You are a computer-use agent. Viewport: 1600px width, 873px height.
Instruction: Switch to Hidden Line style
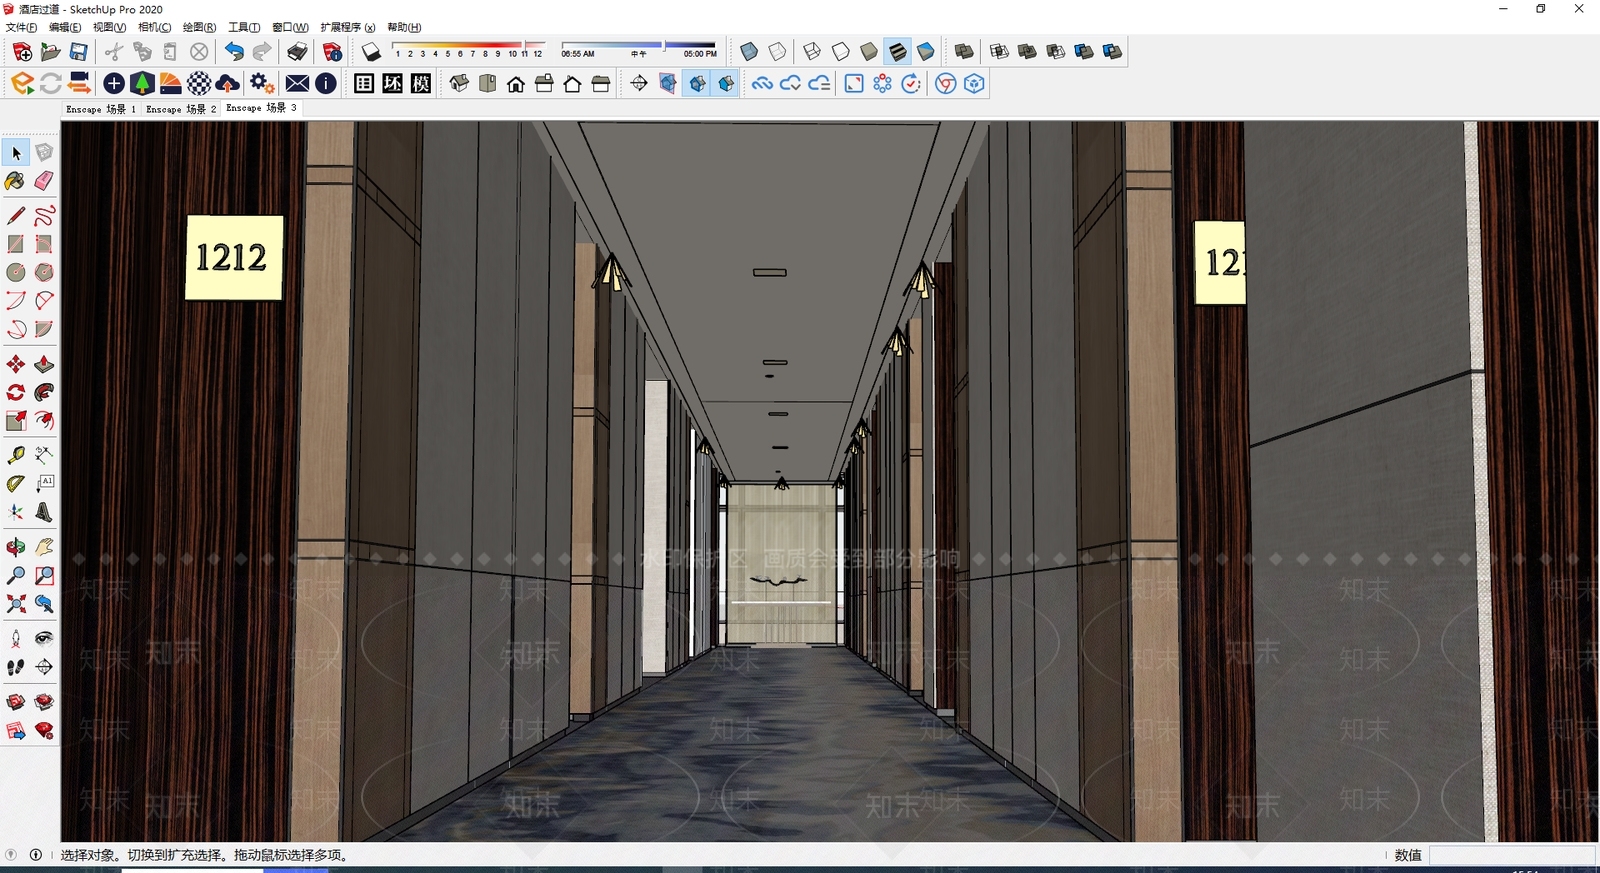841,52
